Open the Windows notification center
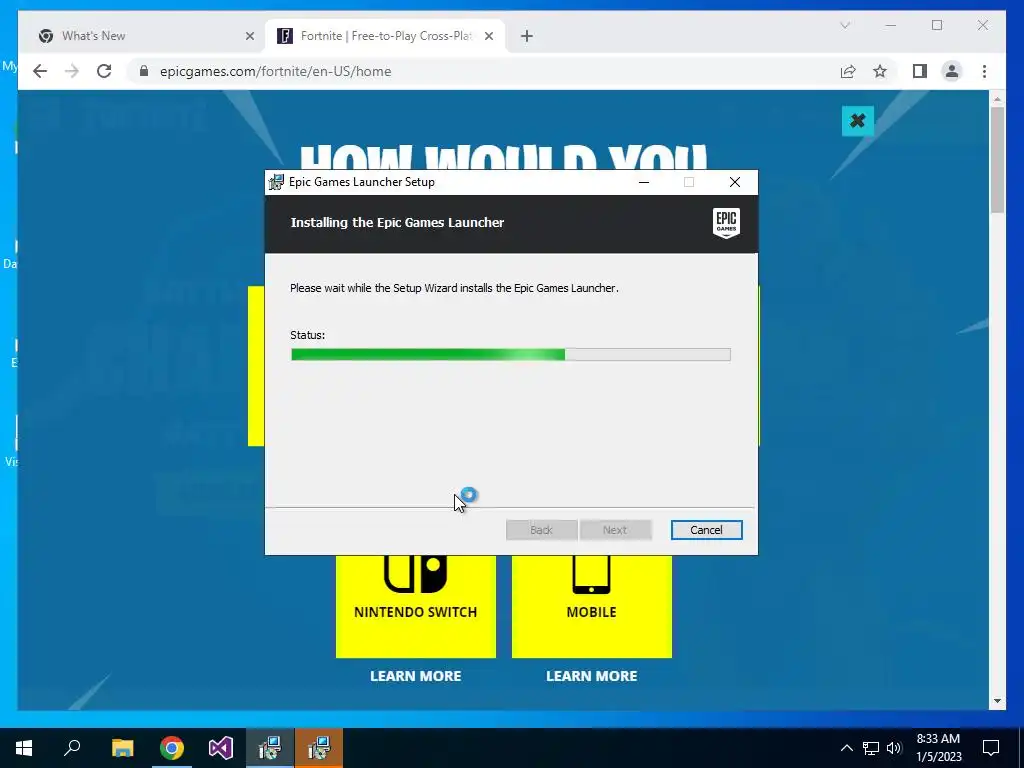This screenshot has height=768, width=1024. [x=991, y=748]
